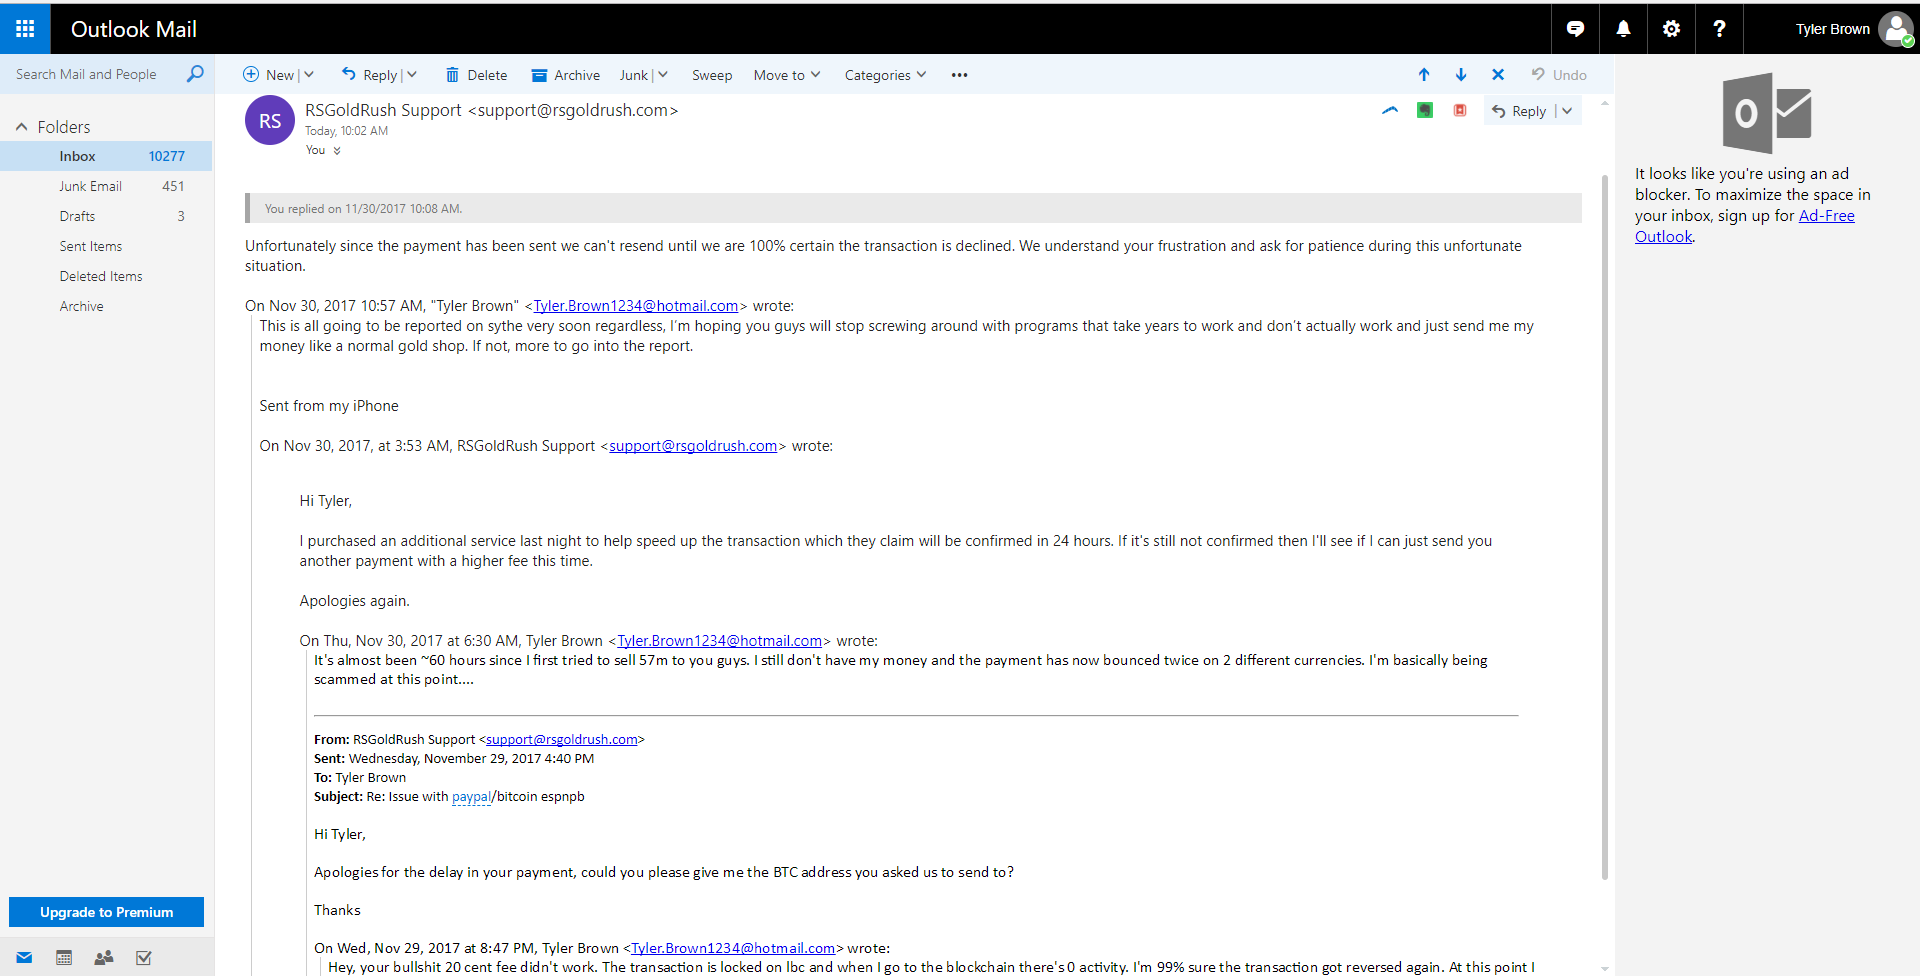Click the RSGoldRush Support sender name in the header
Viewport: 1920px width, 976px height.
(x=383, y=110)
